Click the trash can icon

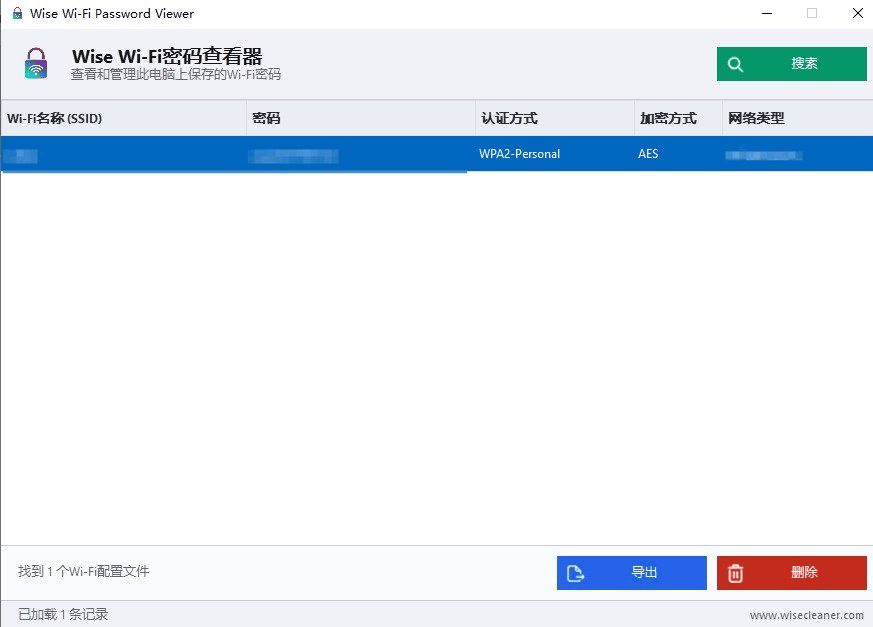click(735, 573)
